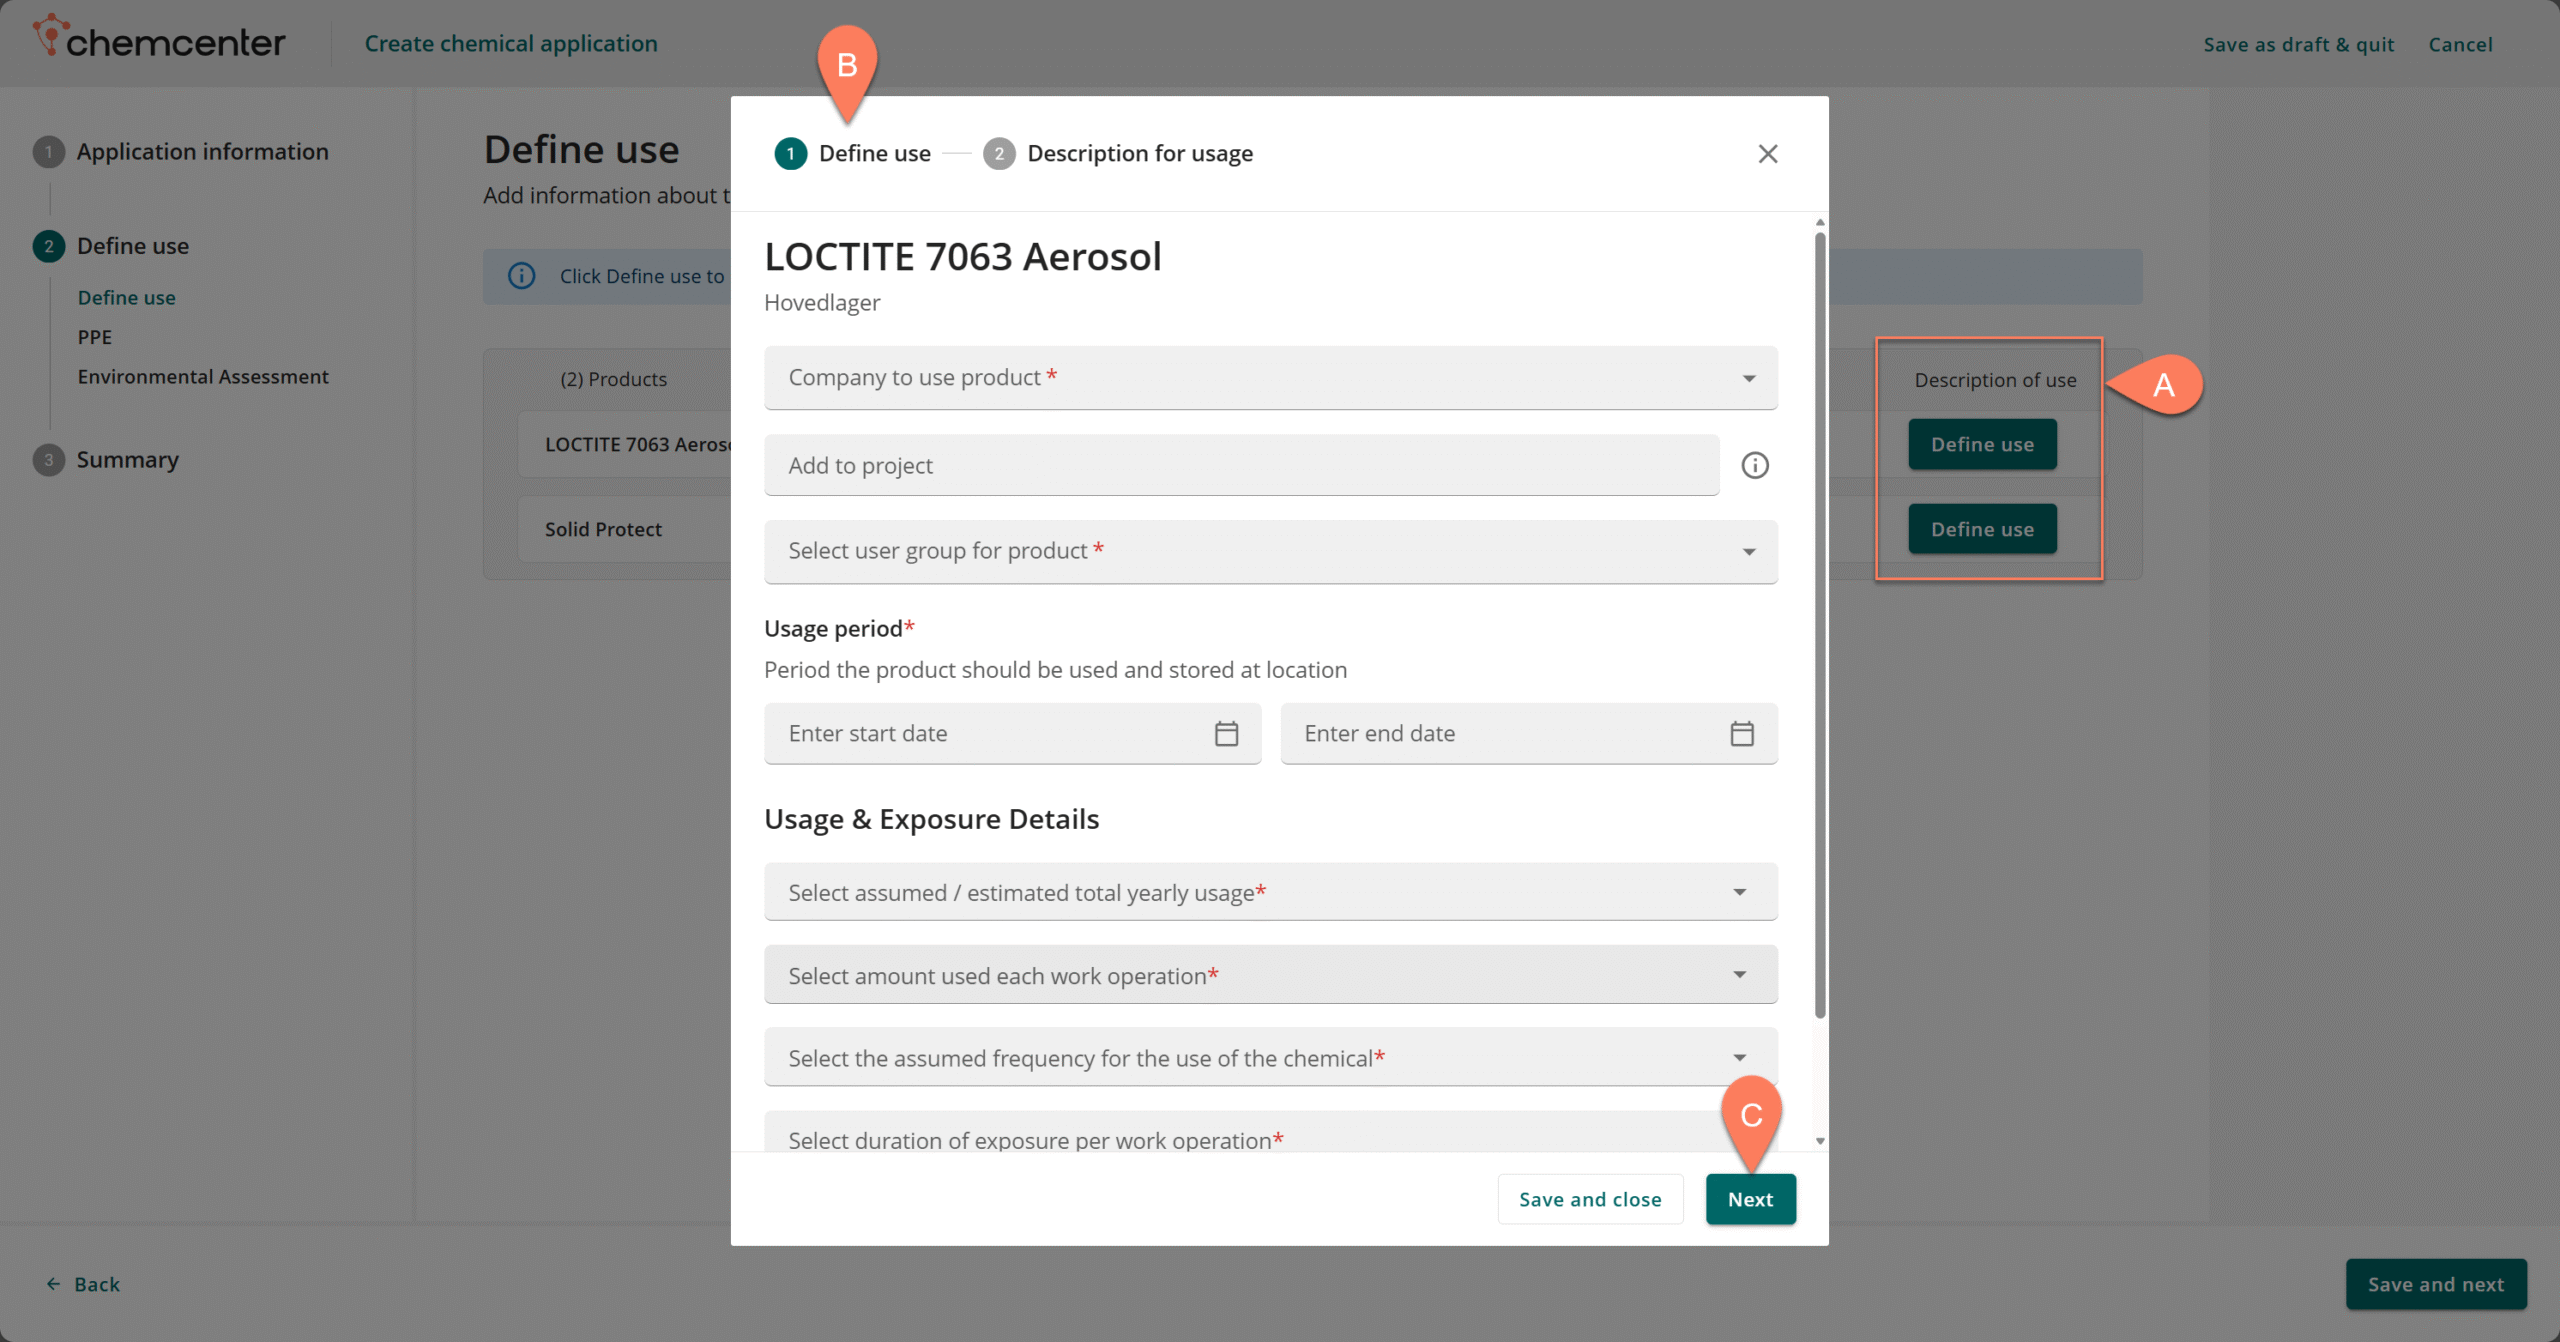2560x1342 pixels.
Task: Focus the Add to project field
Action: click(1240, 465)
